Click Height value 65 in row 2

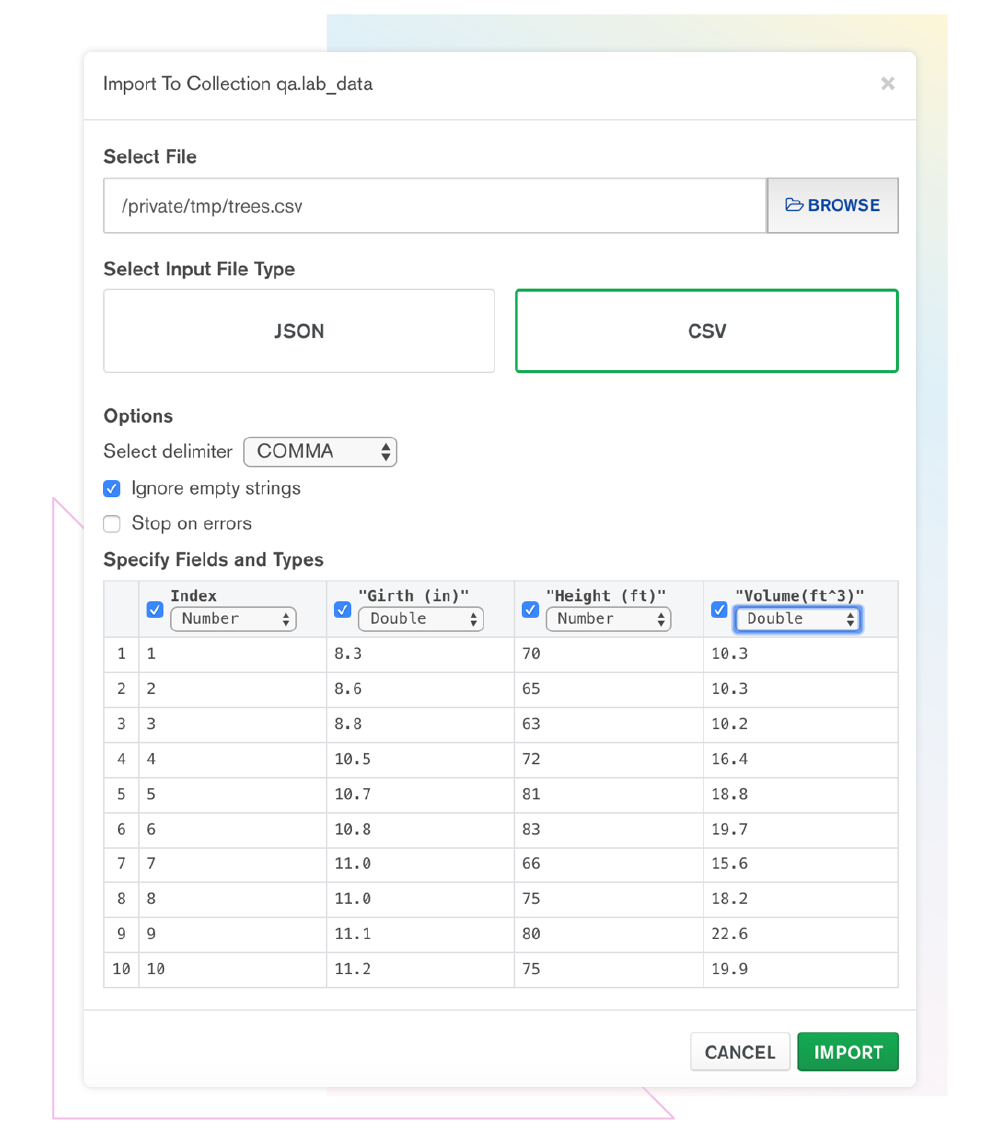(531, 689)
